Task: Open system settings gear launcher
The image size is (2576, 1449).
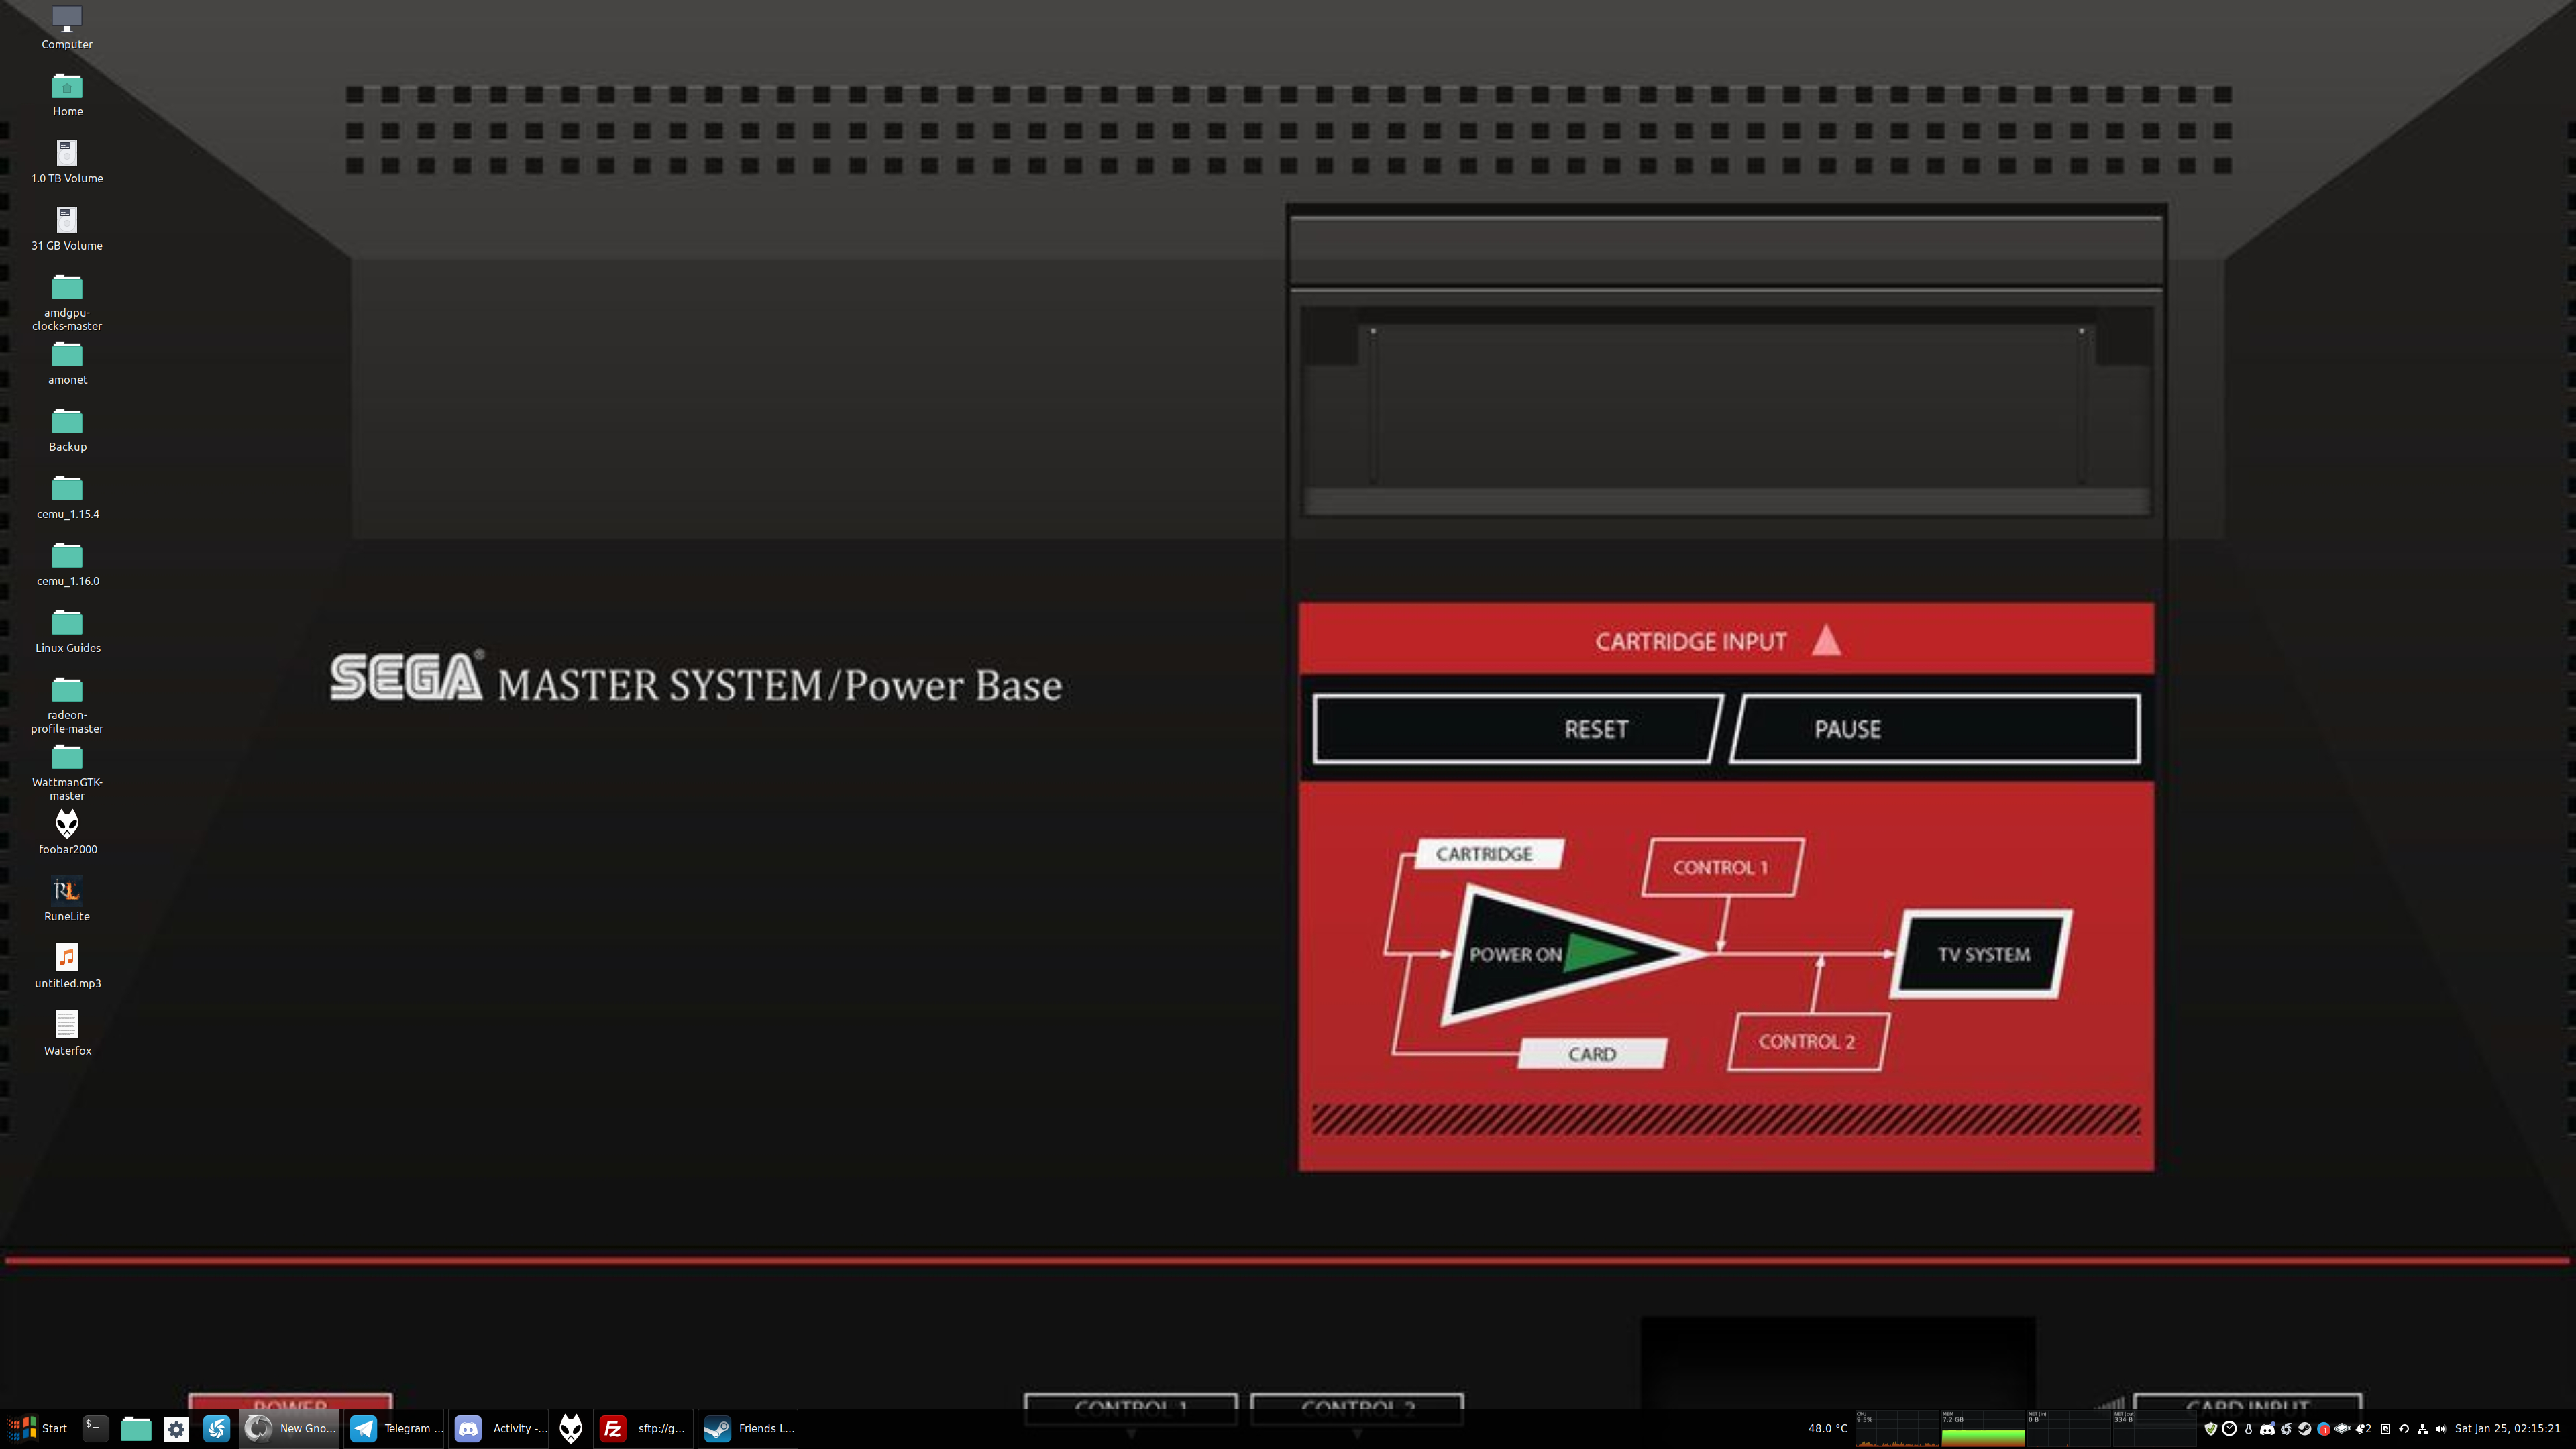Action: click(177, 1429)
